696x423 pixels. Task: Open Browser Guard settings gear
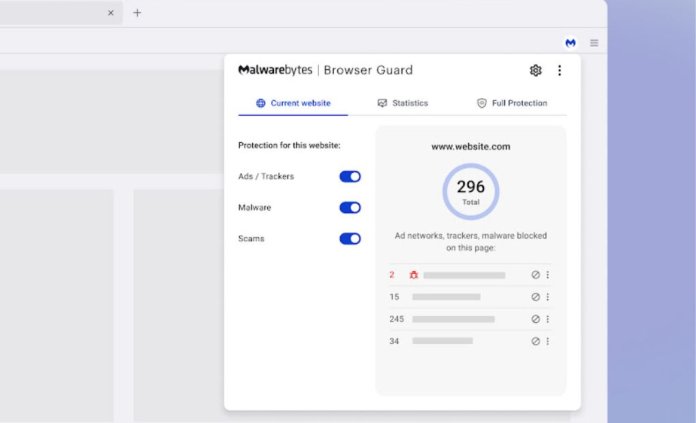pos(536,70)
